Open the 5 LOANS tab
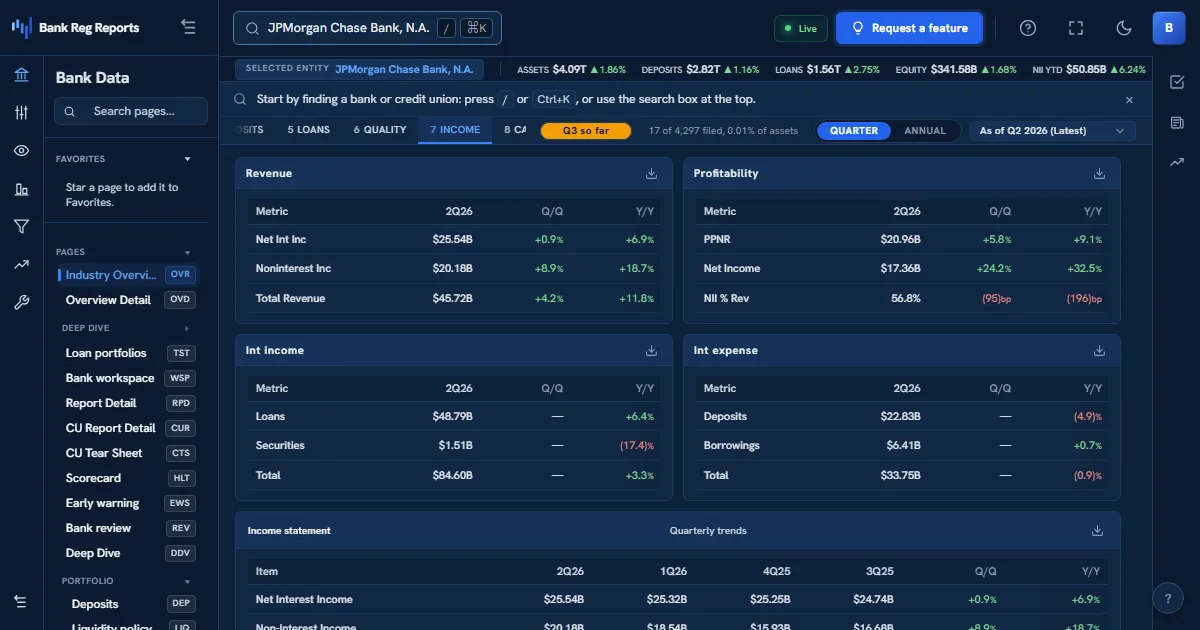Image resolution: width=1200 pixels, height=630 pixels. pos(308,130)
